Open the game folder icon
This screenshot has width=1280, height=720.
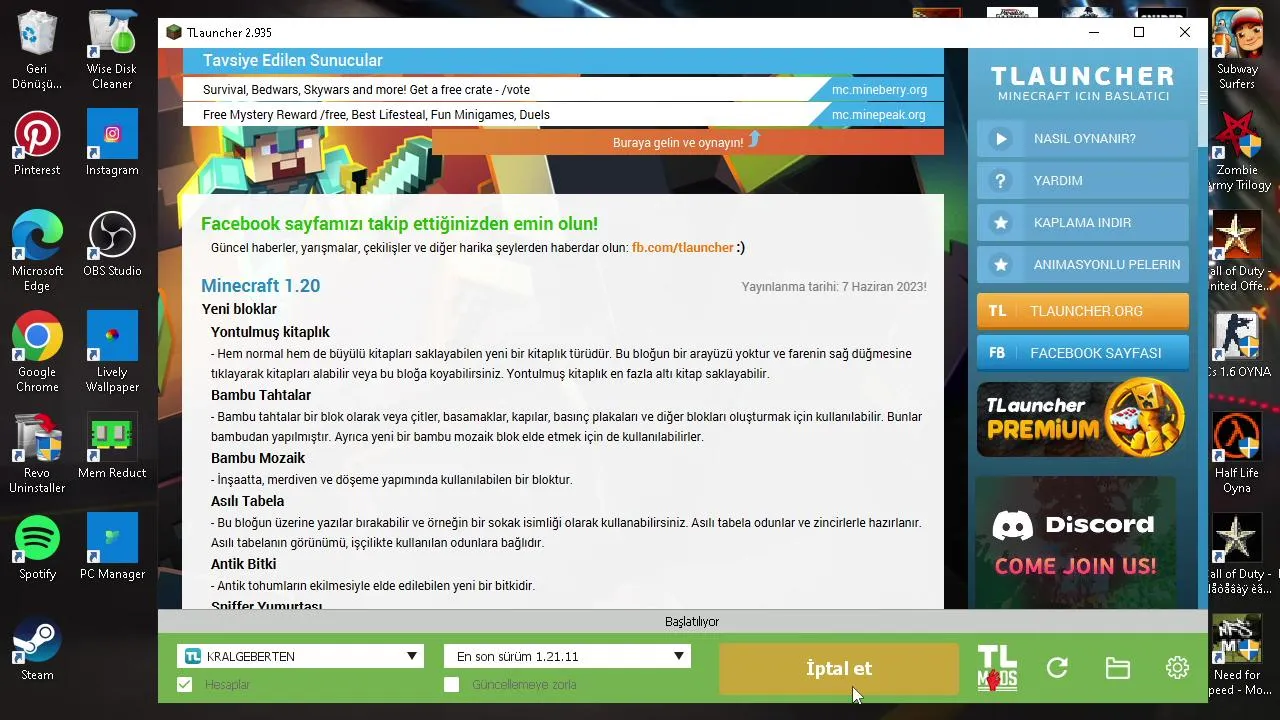[1117, 668]
